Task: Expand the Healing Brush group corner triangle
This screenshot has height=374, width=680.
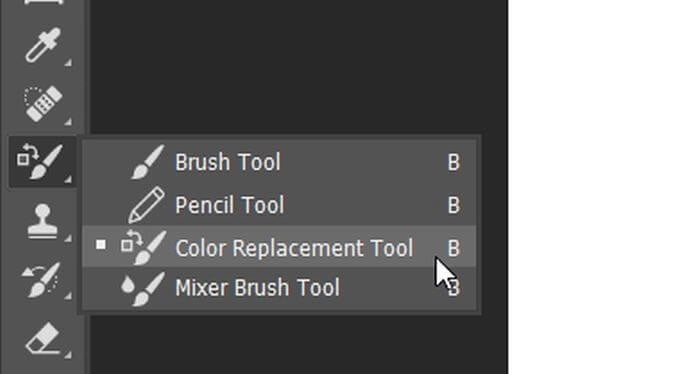Action: [x=68, y=122]
